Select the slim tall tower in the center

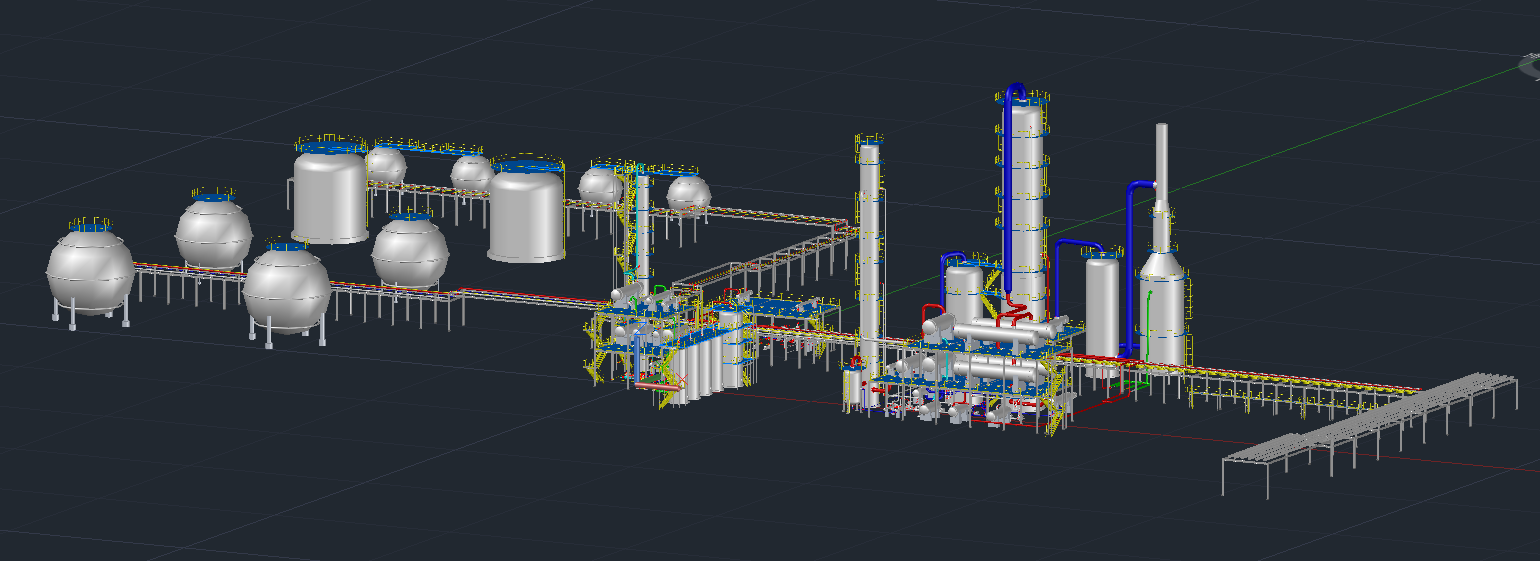coord(870,272)
